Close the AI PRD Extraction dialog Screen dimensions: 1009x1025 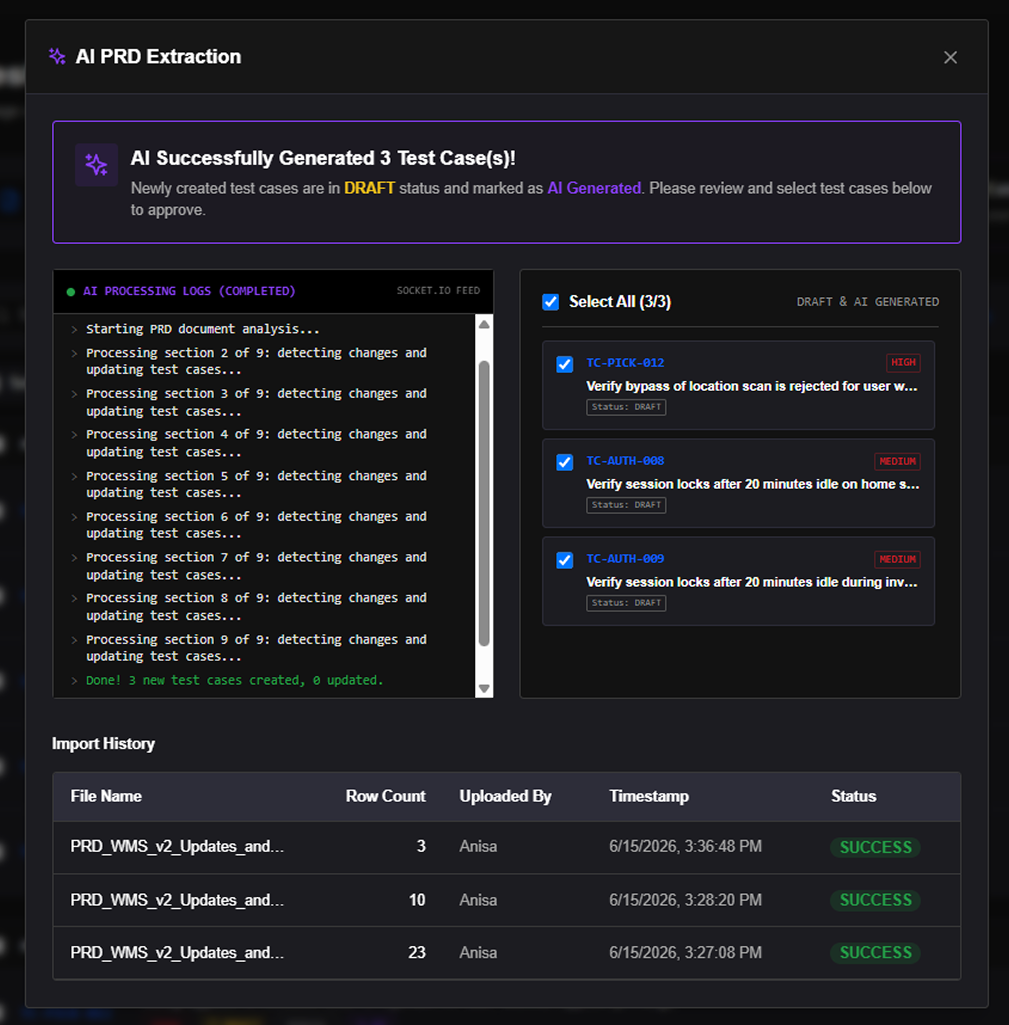point(950,58)
